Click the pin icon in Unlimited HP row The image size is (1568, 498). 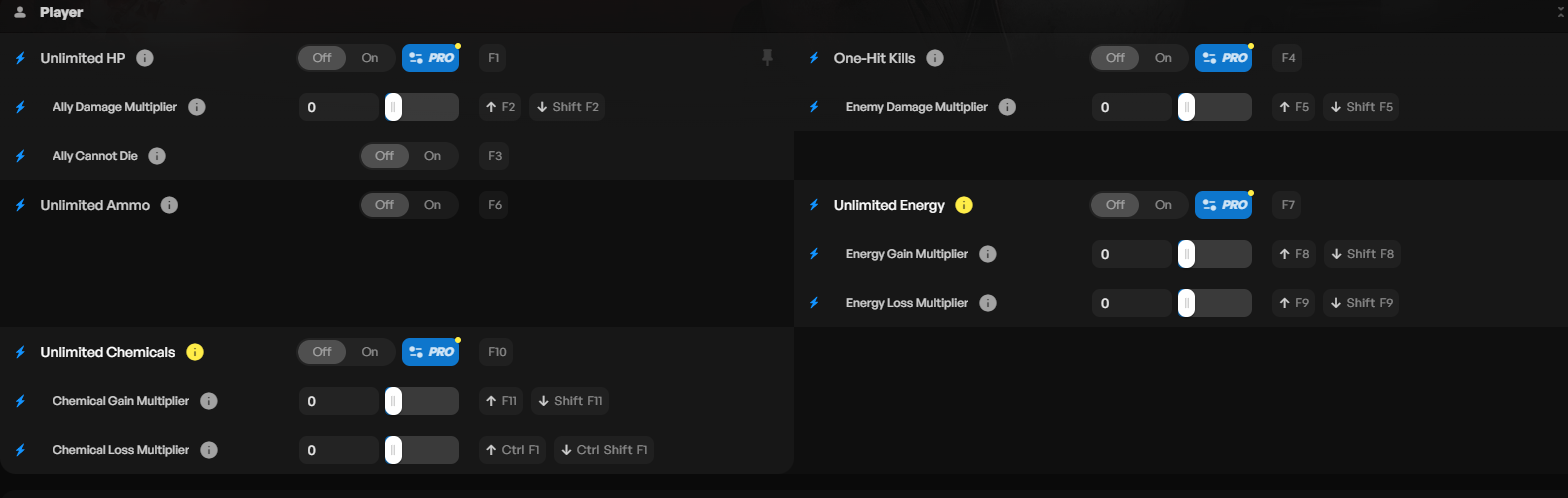pos(767,58)
